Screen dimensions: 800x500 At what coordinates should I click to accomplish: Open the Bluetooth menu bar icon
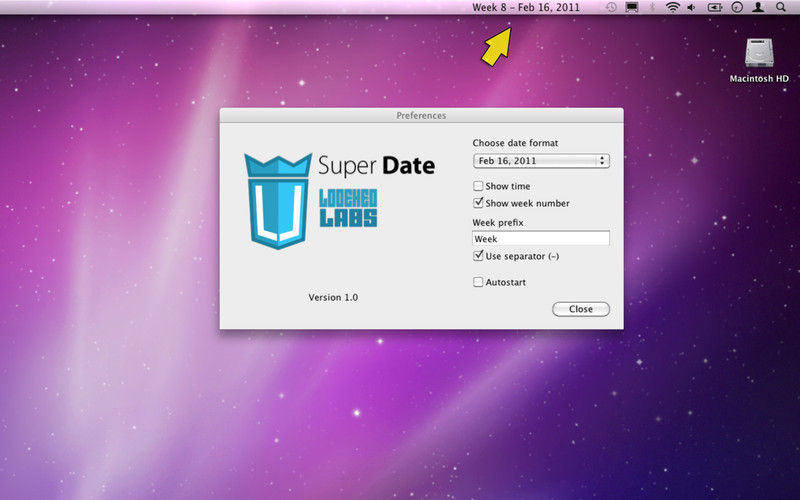point(652,7)
